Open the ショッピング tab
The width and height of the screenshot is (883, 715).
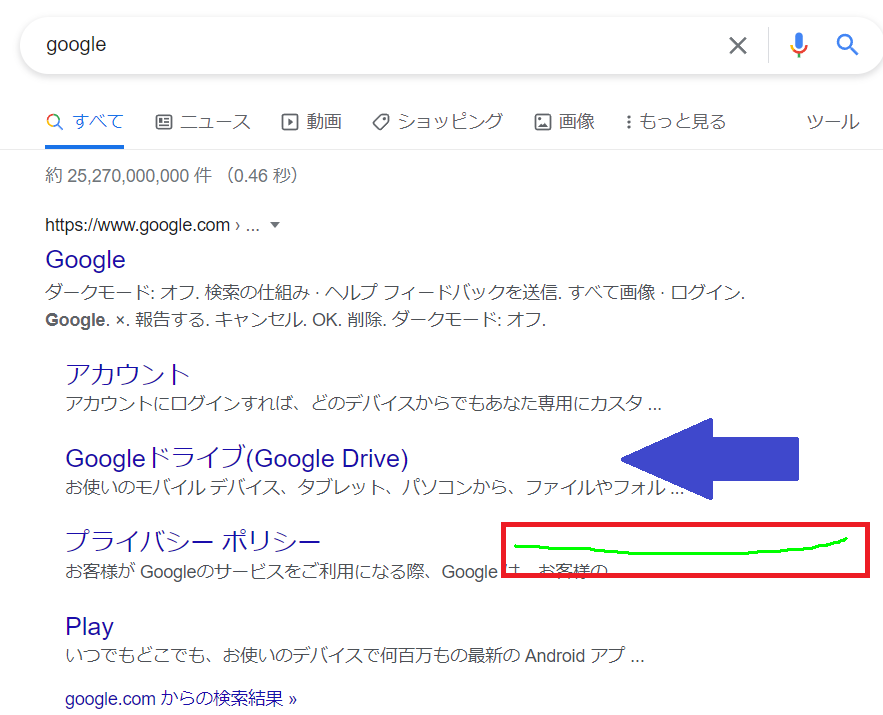click(x=438, y=122)
